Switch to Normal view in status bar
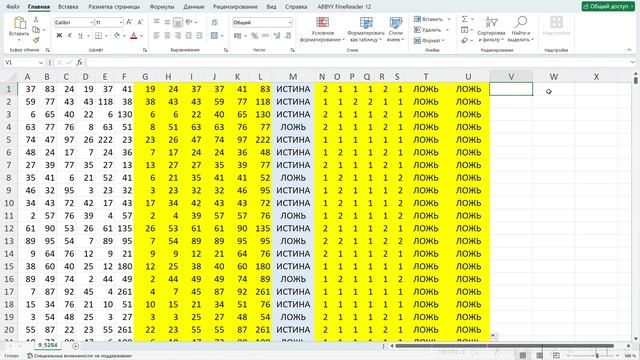 pos(522,356)
